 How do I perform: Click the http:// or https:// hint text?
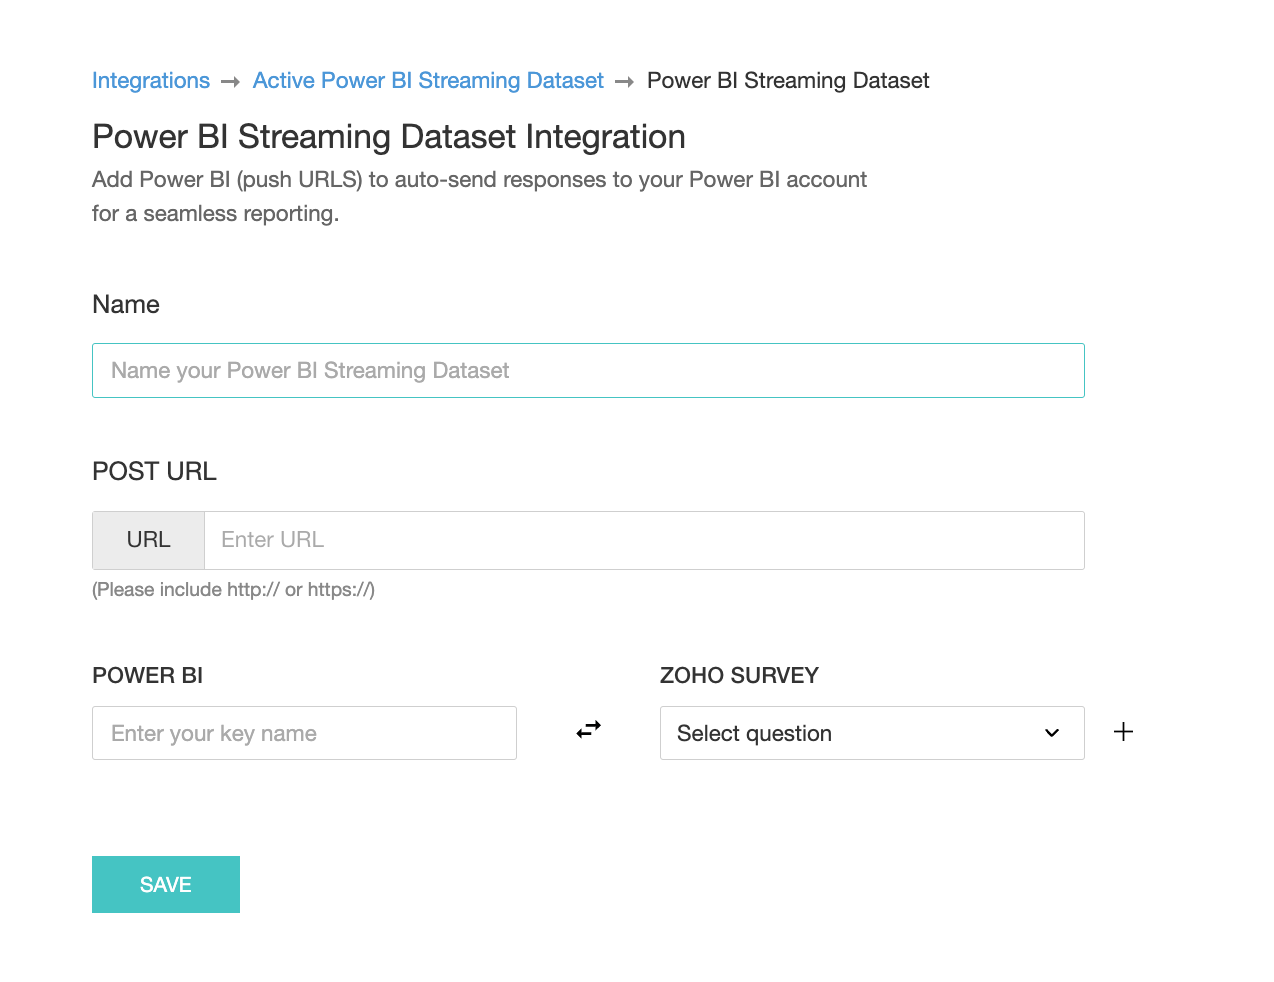pyautogui.click(x=233, y=590)
